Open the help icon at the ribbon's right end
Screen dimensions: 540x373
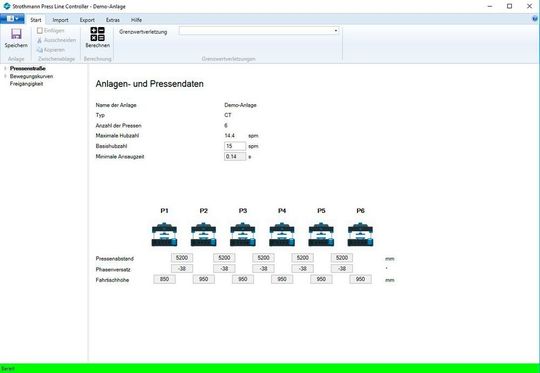[x=535, y=19]
